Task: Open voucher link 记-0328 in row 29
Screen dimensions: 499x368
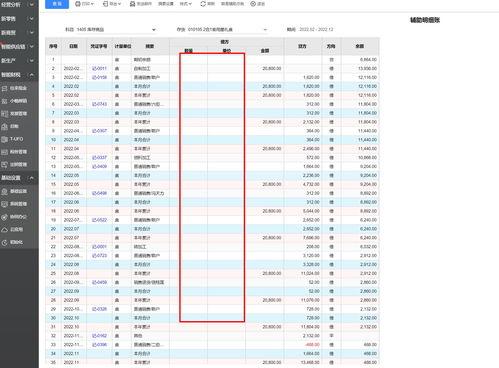Action: click(x=99, y=309)
